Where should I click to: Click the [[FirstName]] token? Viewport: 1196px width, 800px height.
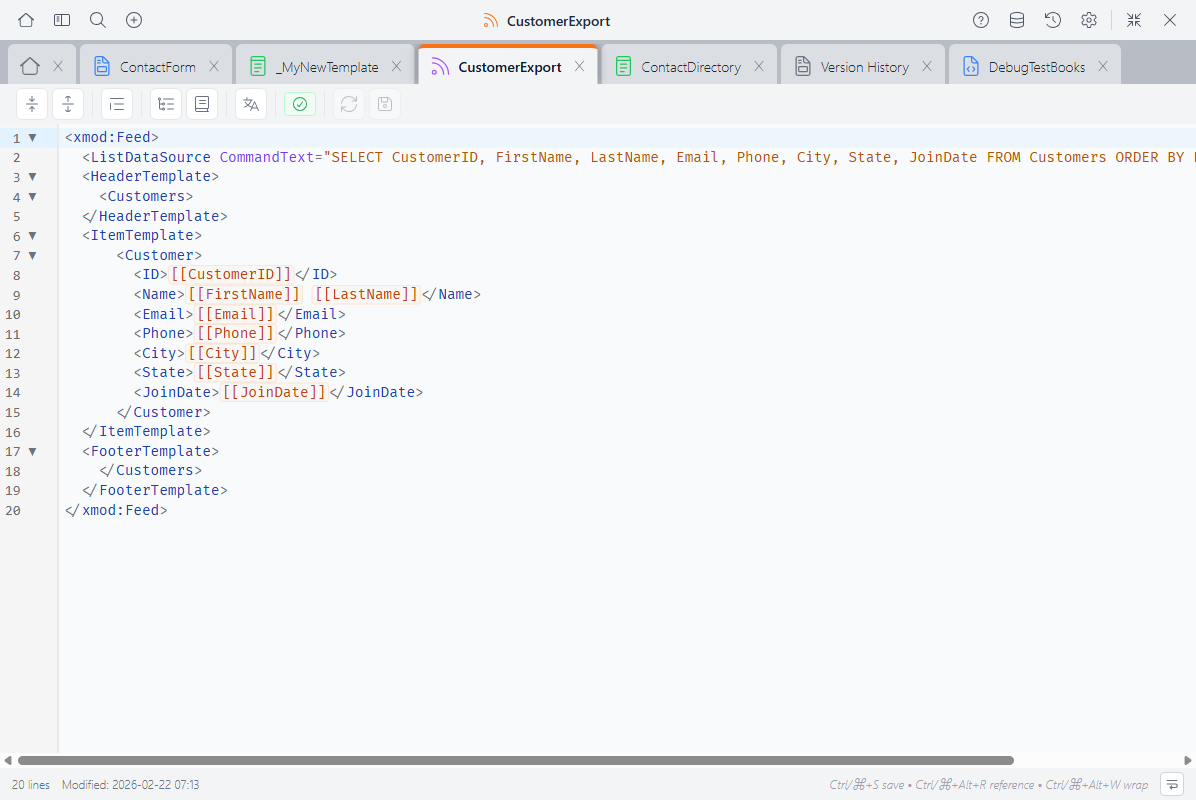[244, 294]
